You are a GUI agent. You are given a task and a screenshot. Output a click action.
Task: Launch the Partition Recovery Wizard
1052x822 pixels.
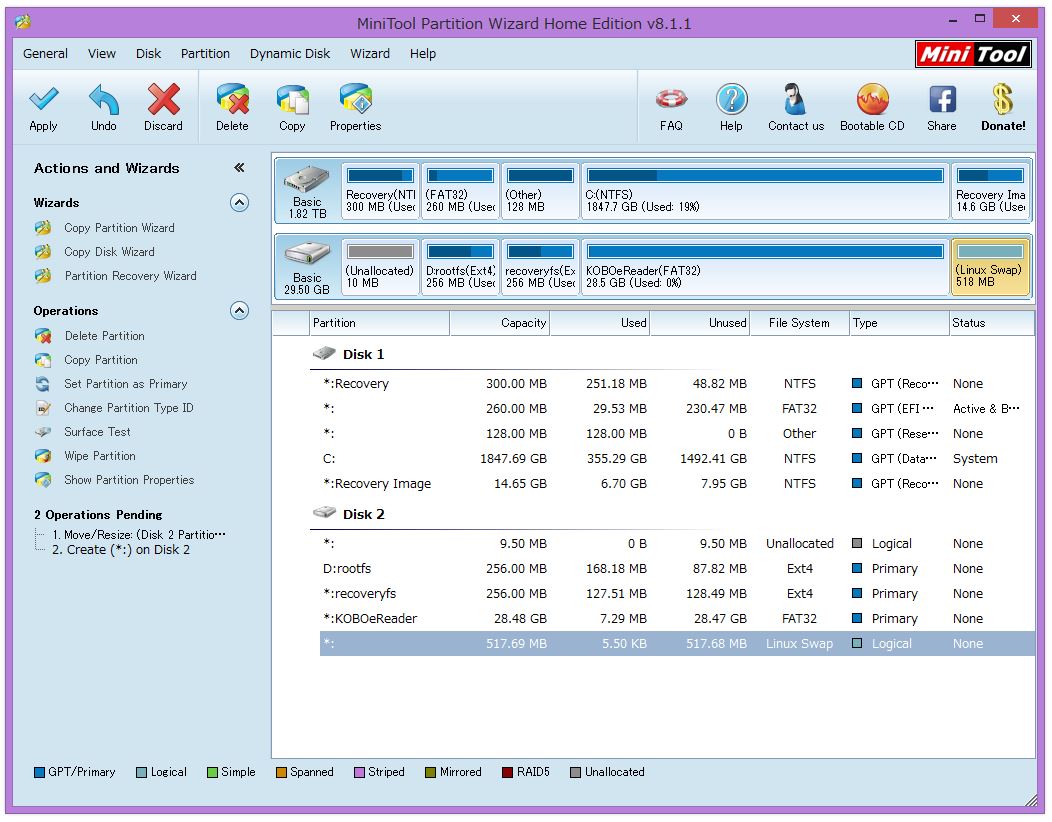click(x=130, y=276)
